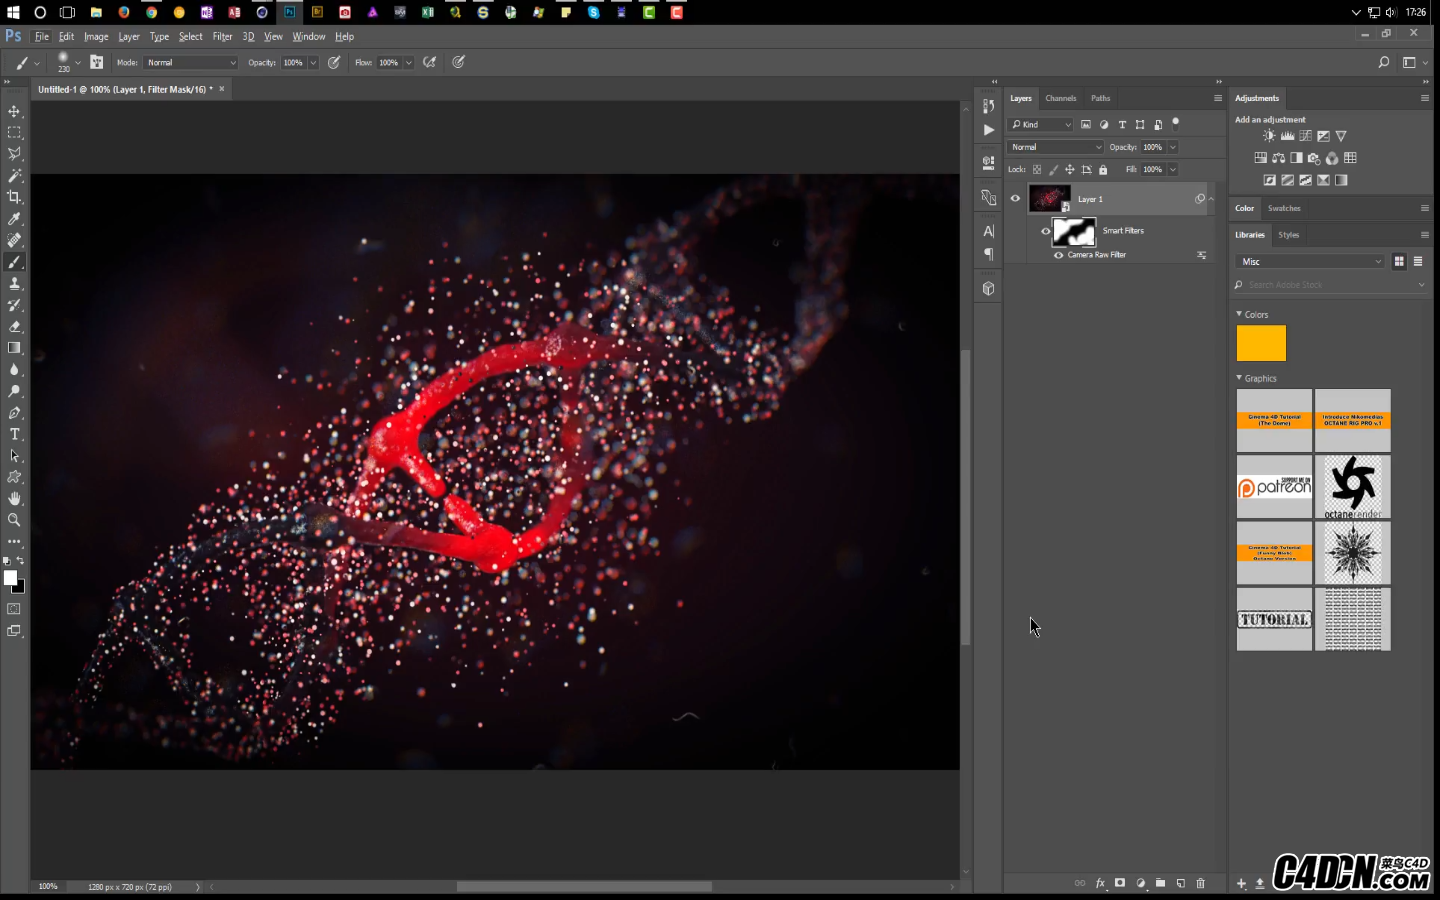1440x900 pixels.
Task: Toggle Smart Filters visibility eye
Action: pos(1046,231)
